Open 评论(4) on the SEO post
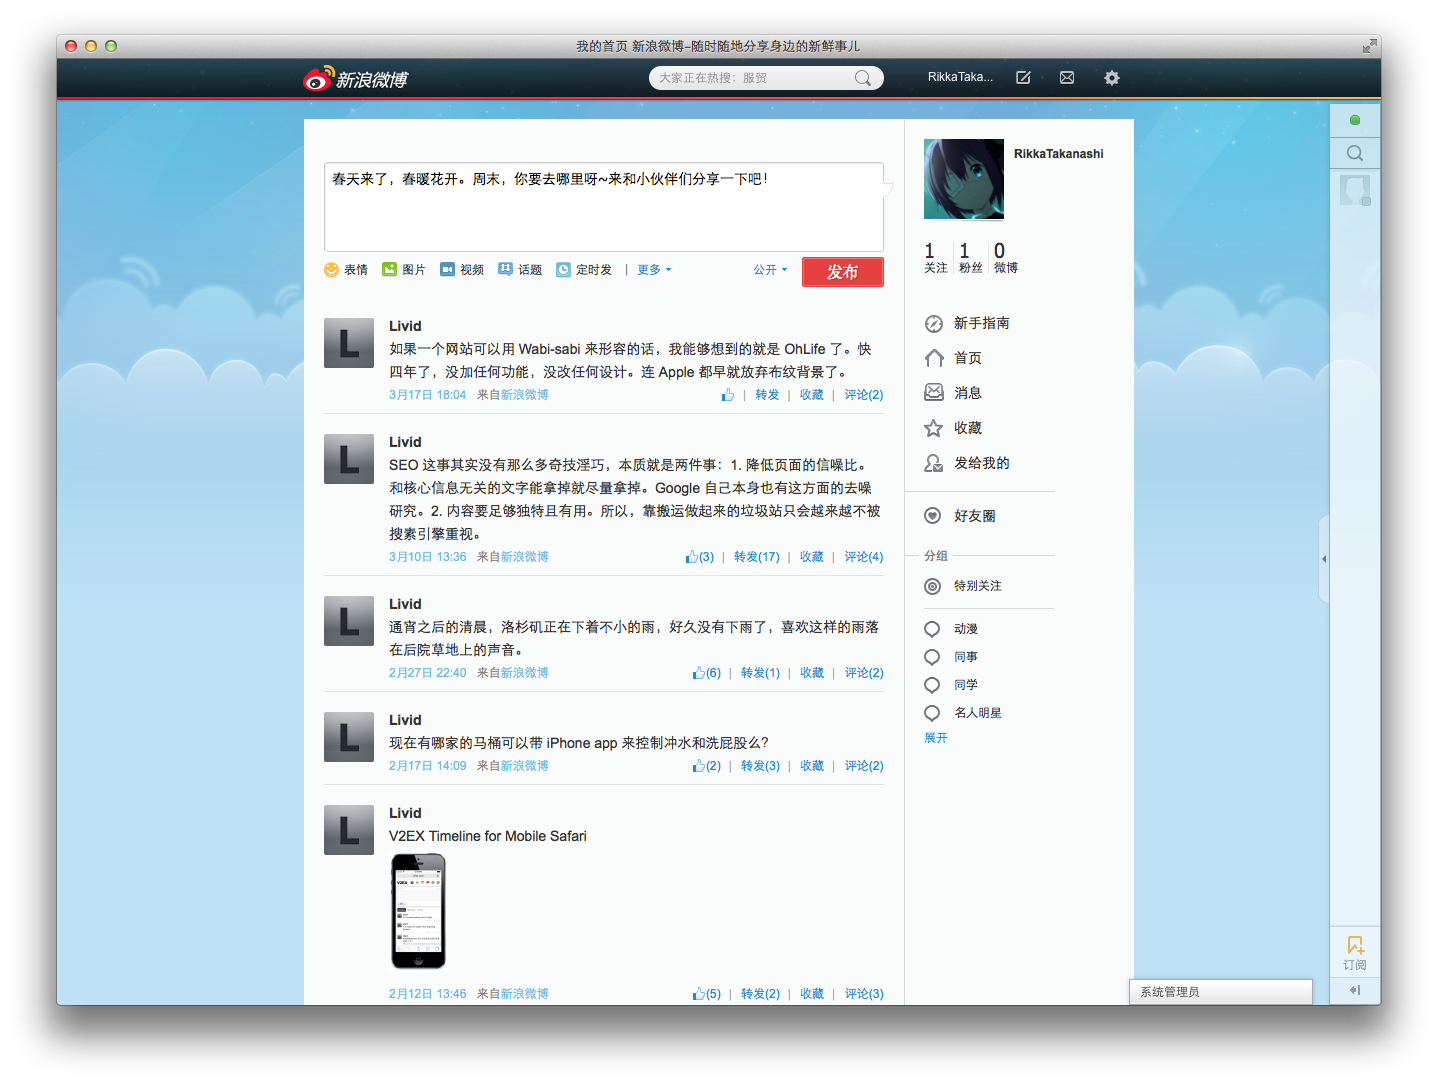Viewport: 1438px width, 1084px height. (864, 557)
